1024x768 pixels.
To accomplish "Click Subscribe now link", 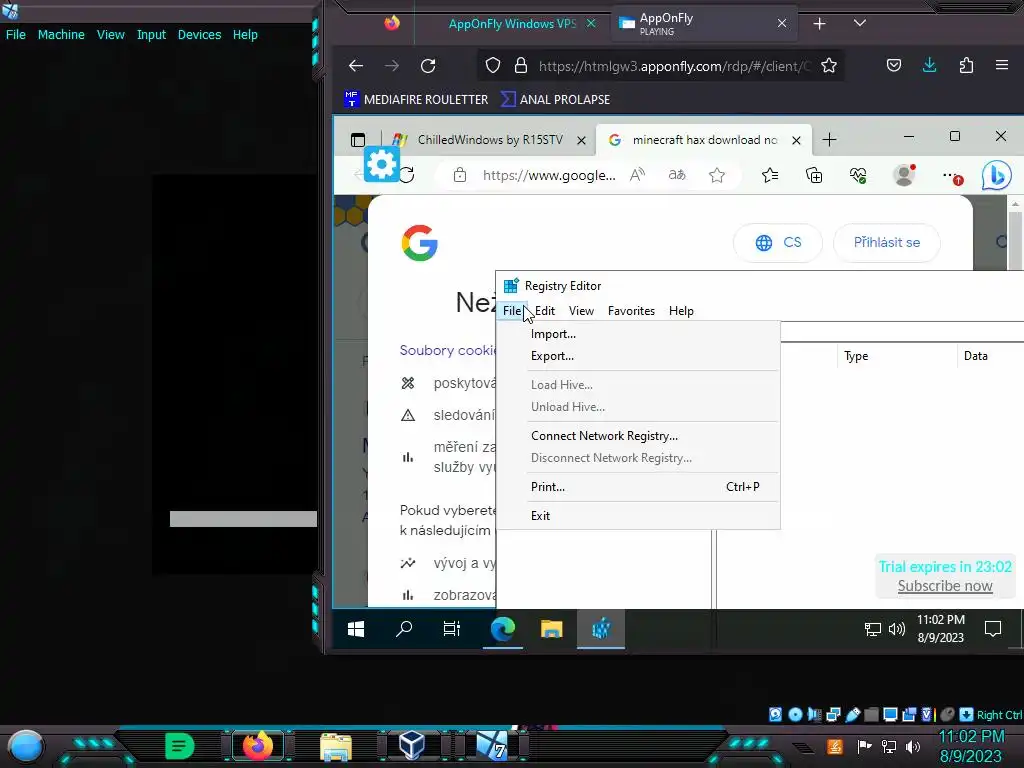I will [945, 586].
